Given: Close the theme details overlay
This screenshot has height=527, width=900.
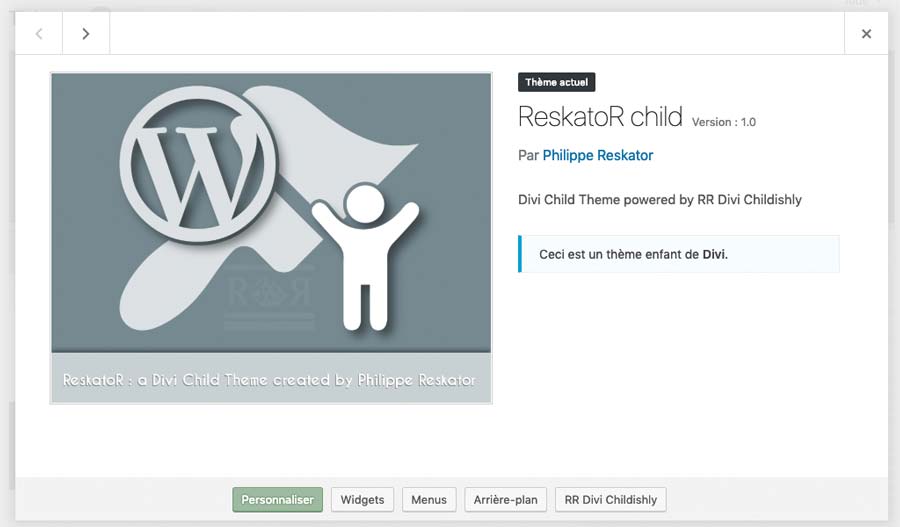Looking at the screenshot, I should (866, 34).
